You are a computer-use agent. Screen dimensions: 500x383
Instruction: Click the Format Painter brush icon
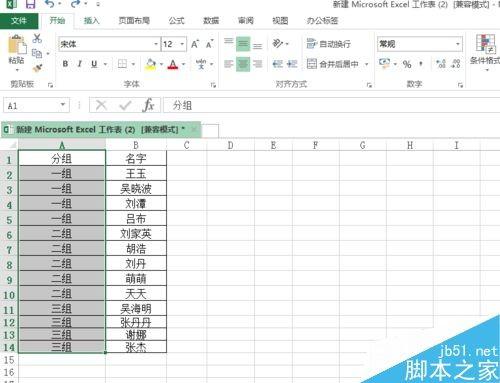point(37,68)
